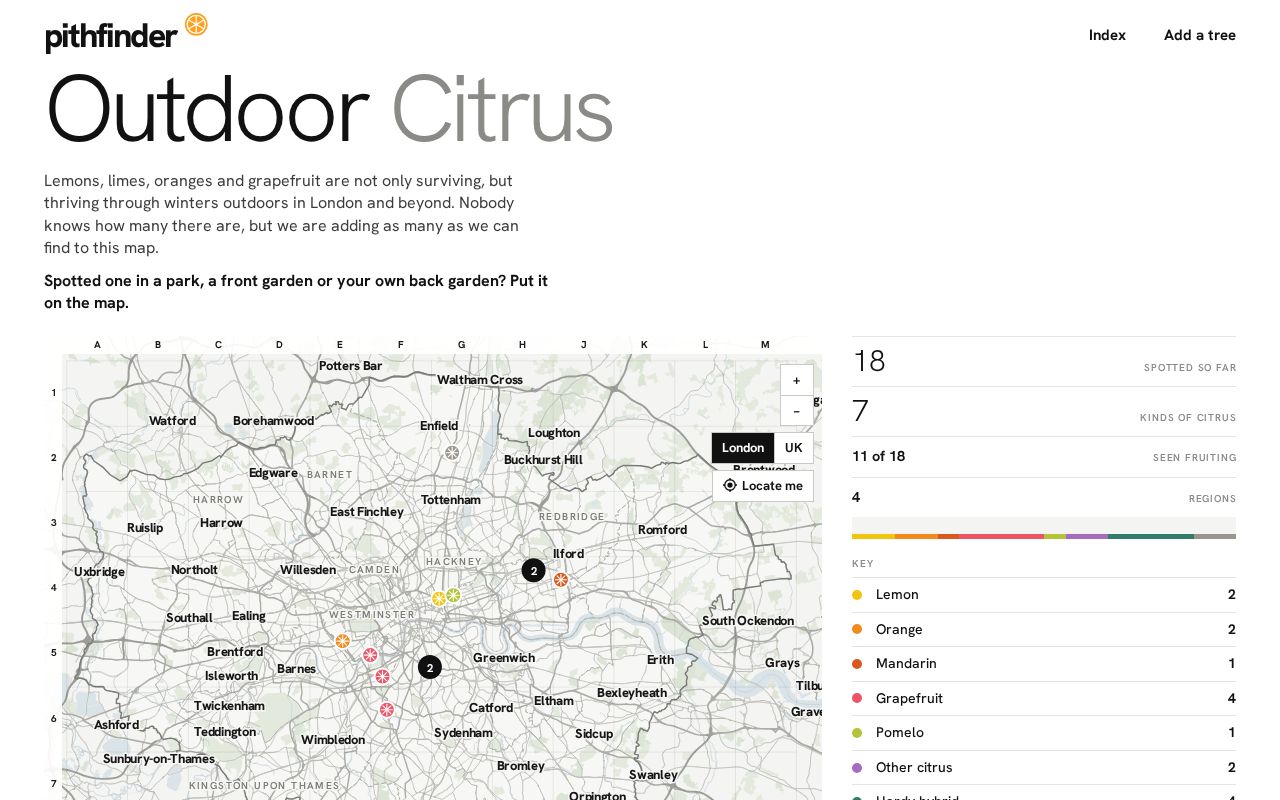The width and height of the screenshot is (1280, 800).
Task: Select the Other citrus row label
Action: click(914, 768)
